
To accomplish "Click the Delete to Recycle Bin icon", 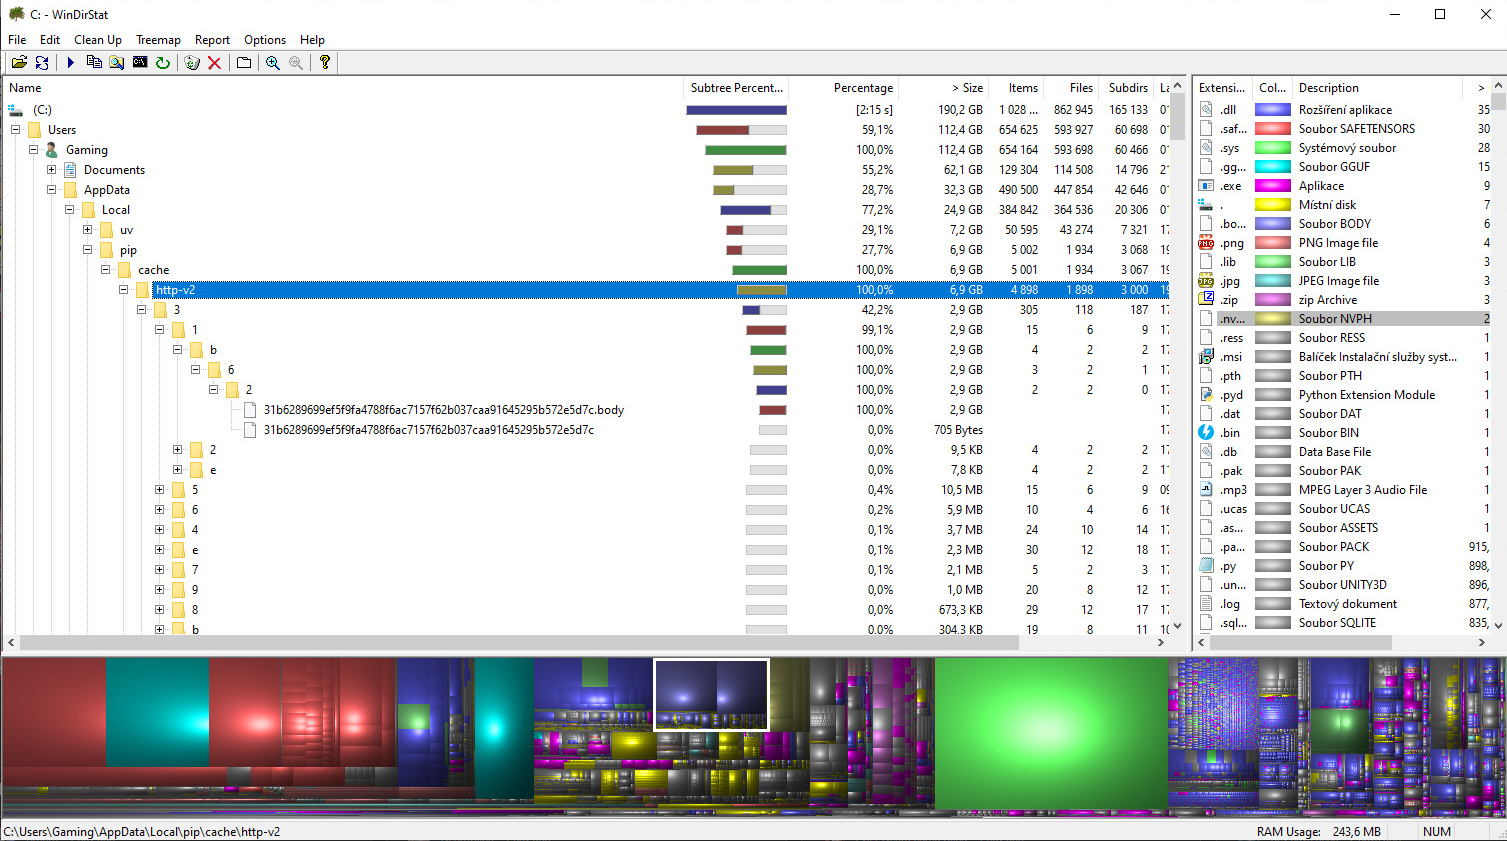I will pos(192,62).
